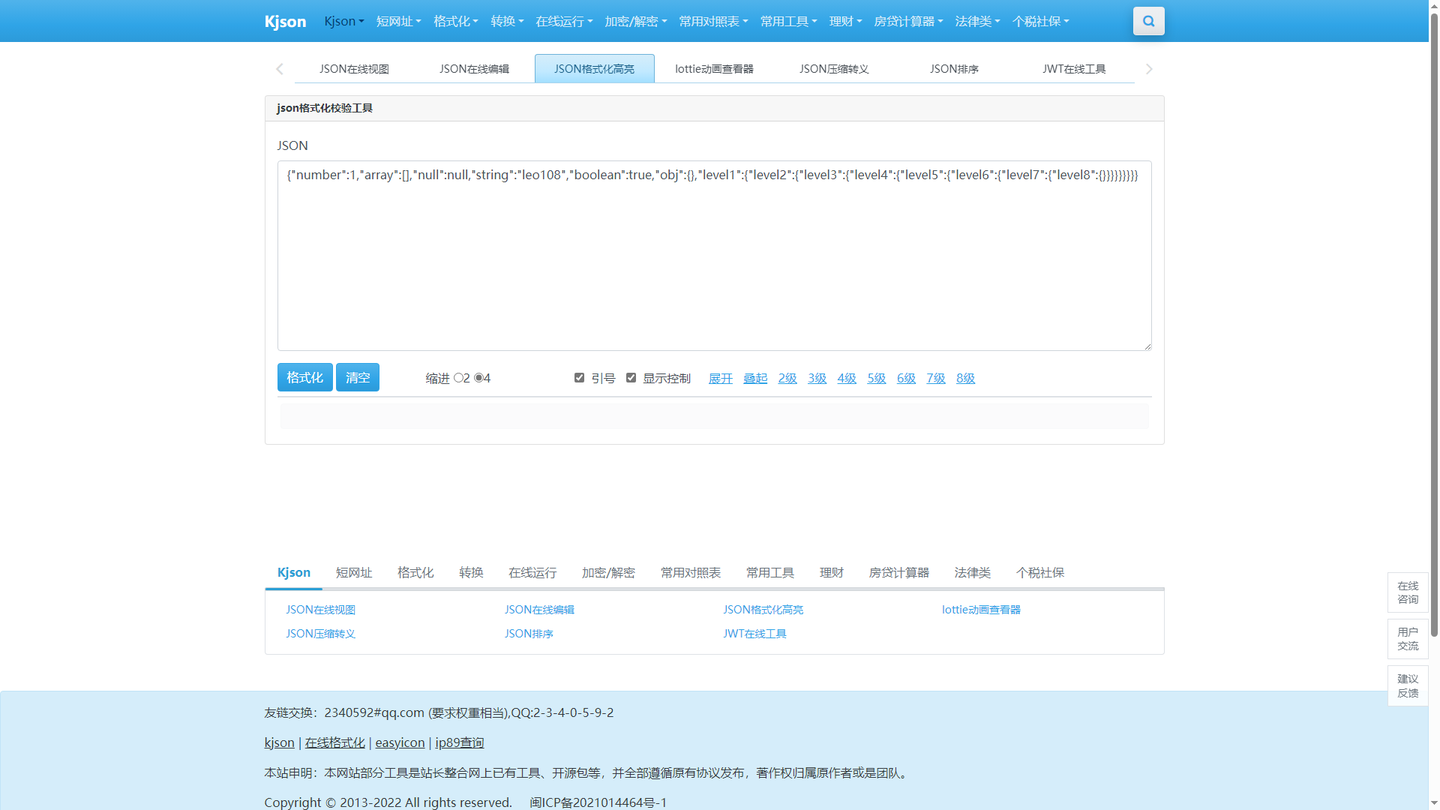The width and height of the screenshot is (1440, 810).
Task: Switch to the JSON在线视图 tab
Action: [x=354, y=69]
